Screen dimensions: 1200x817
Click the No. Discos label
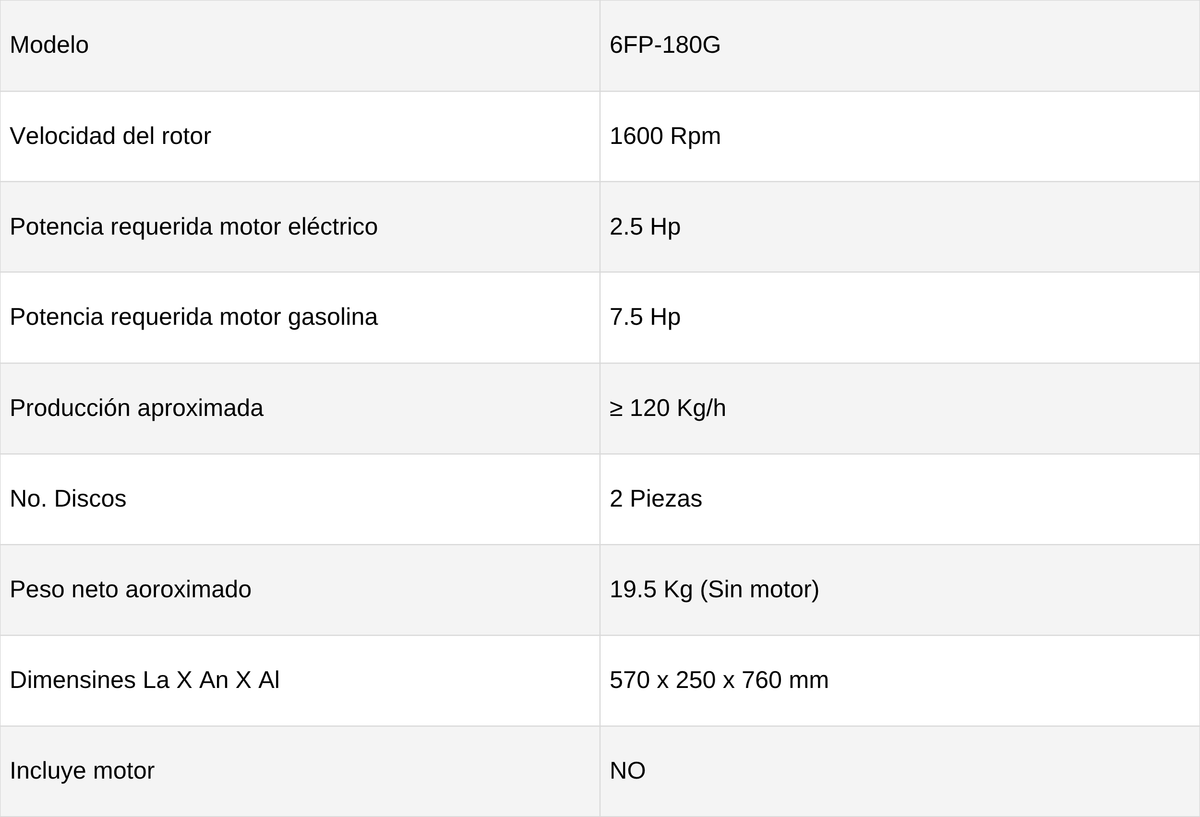tap(68, 499)
